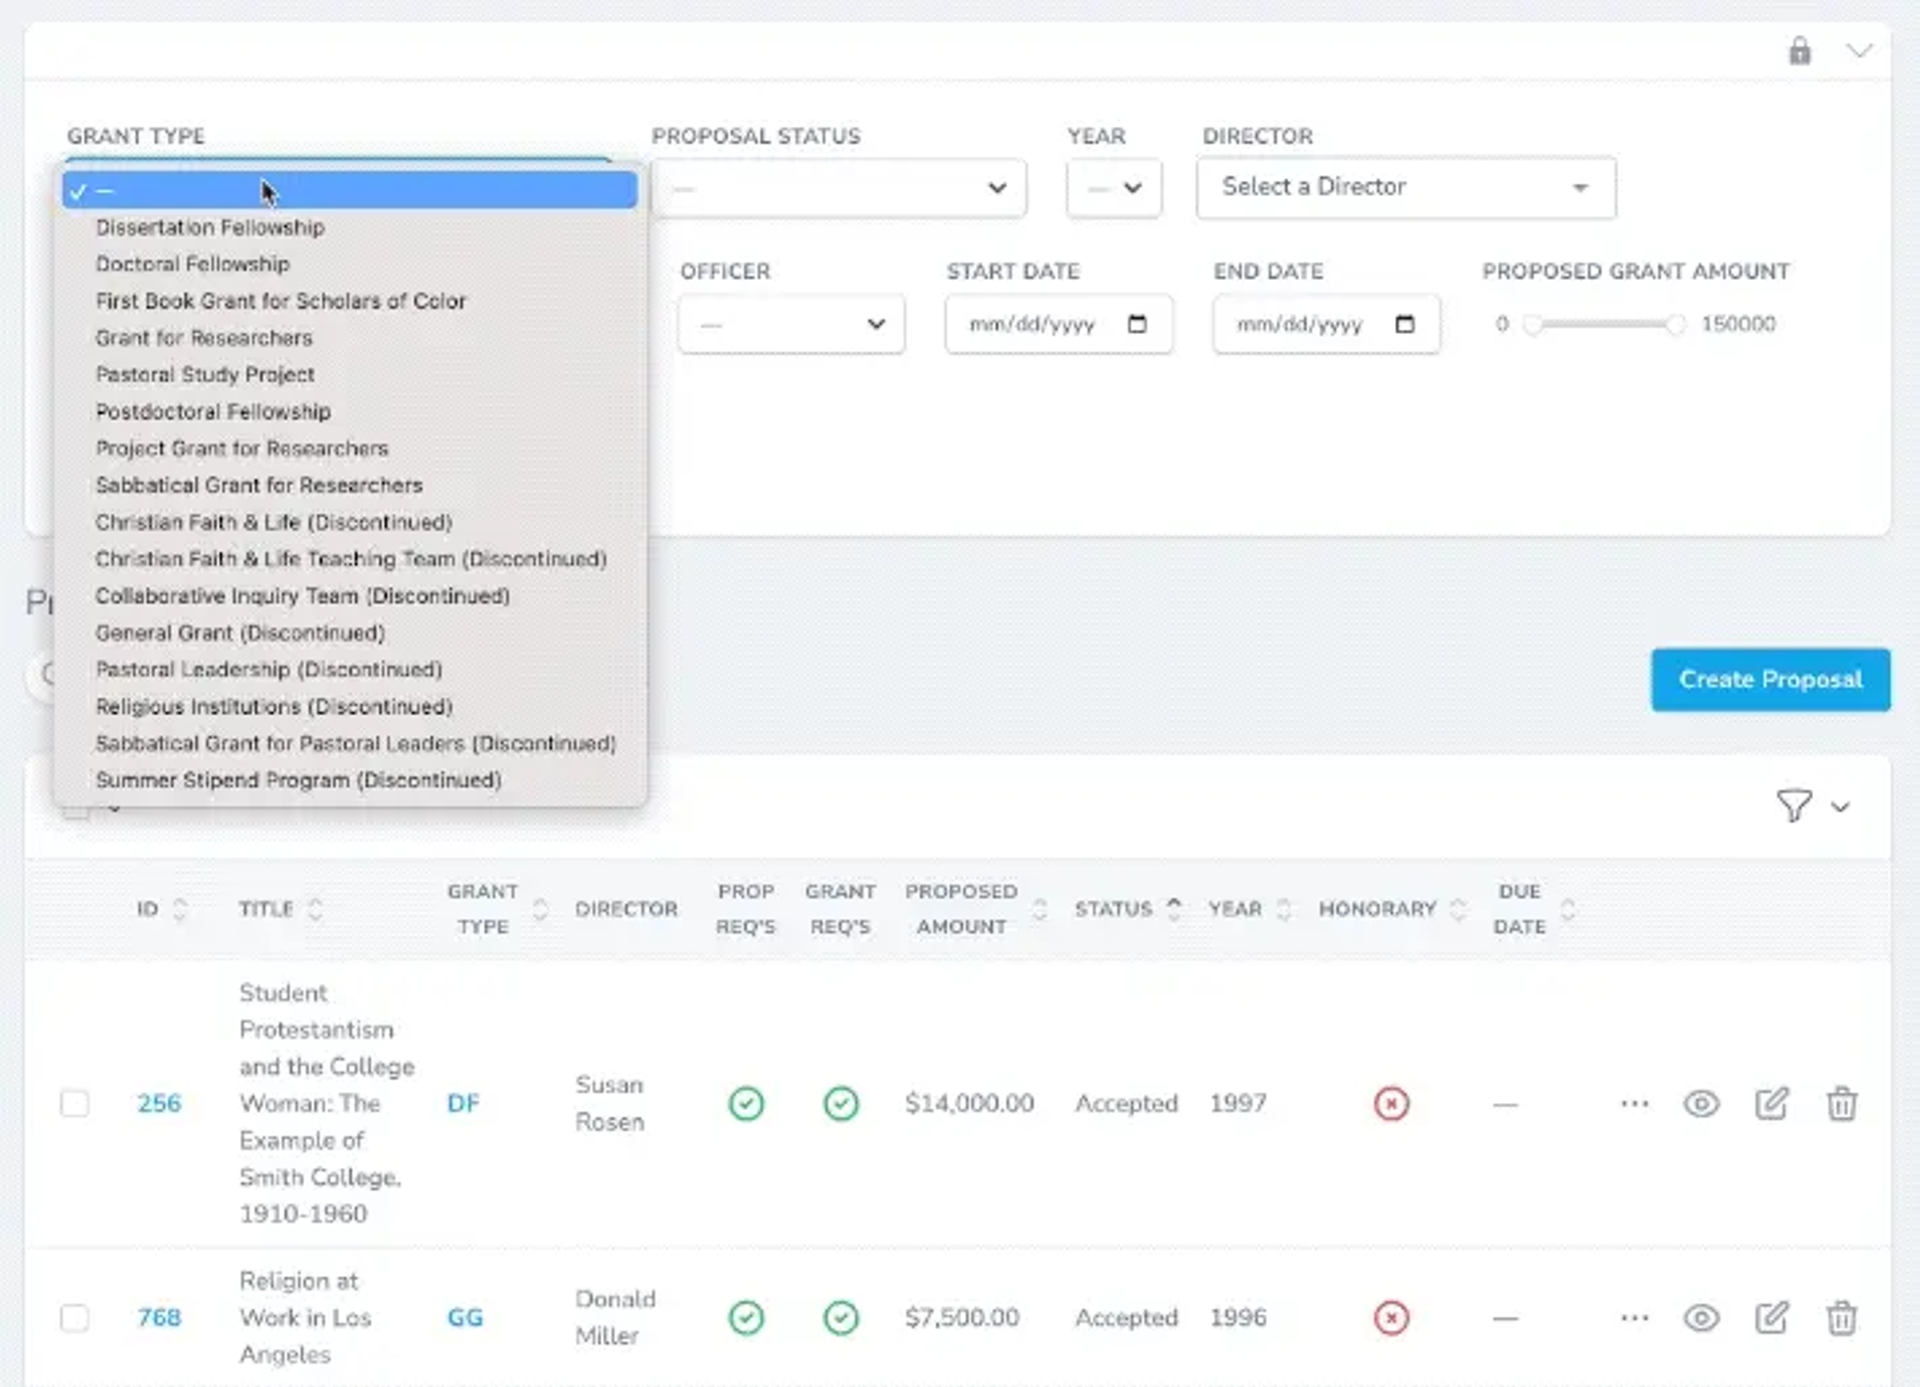Screen dimensions: 1920x1387
Task: Expand the Officer dropdown
Action: coord(791,324)
